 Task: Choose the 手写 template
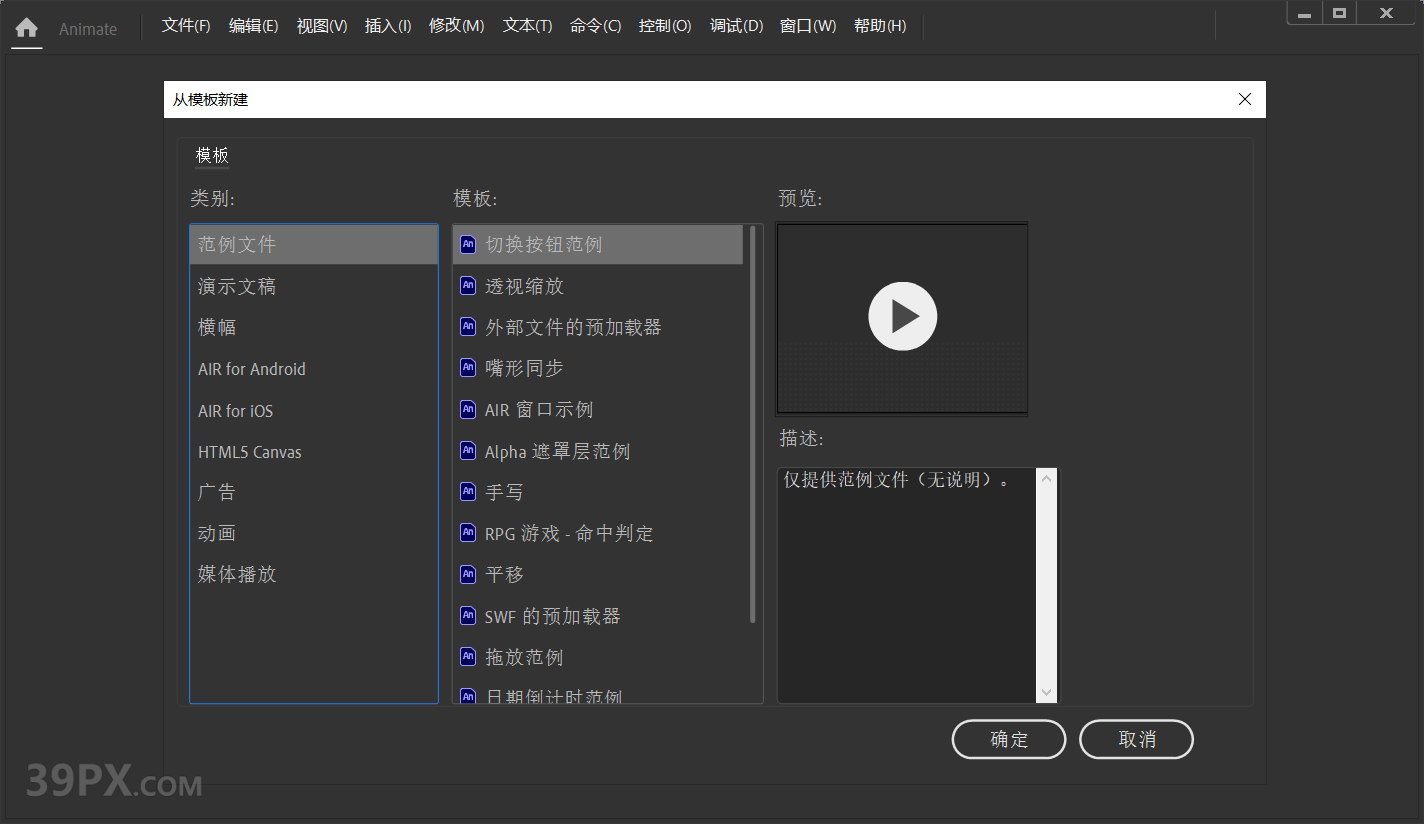(598, 492)
